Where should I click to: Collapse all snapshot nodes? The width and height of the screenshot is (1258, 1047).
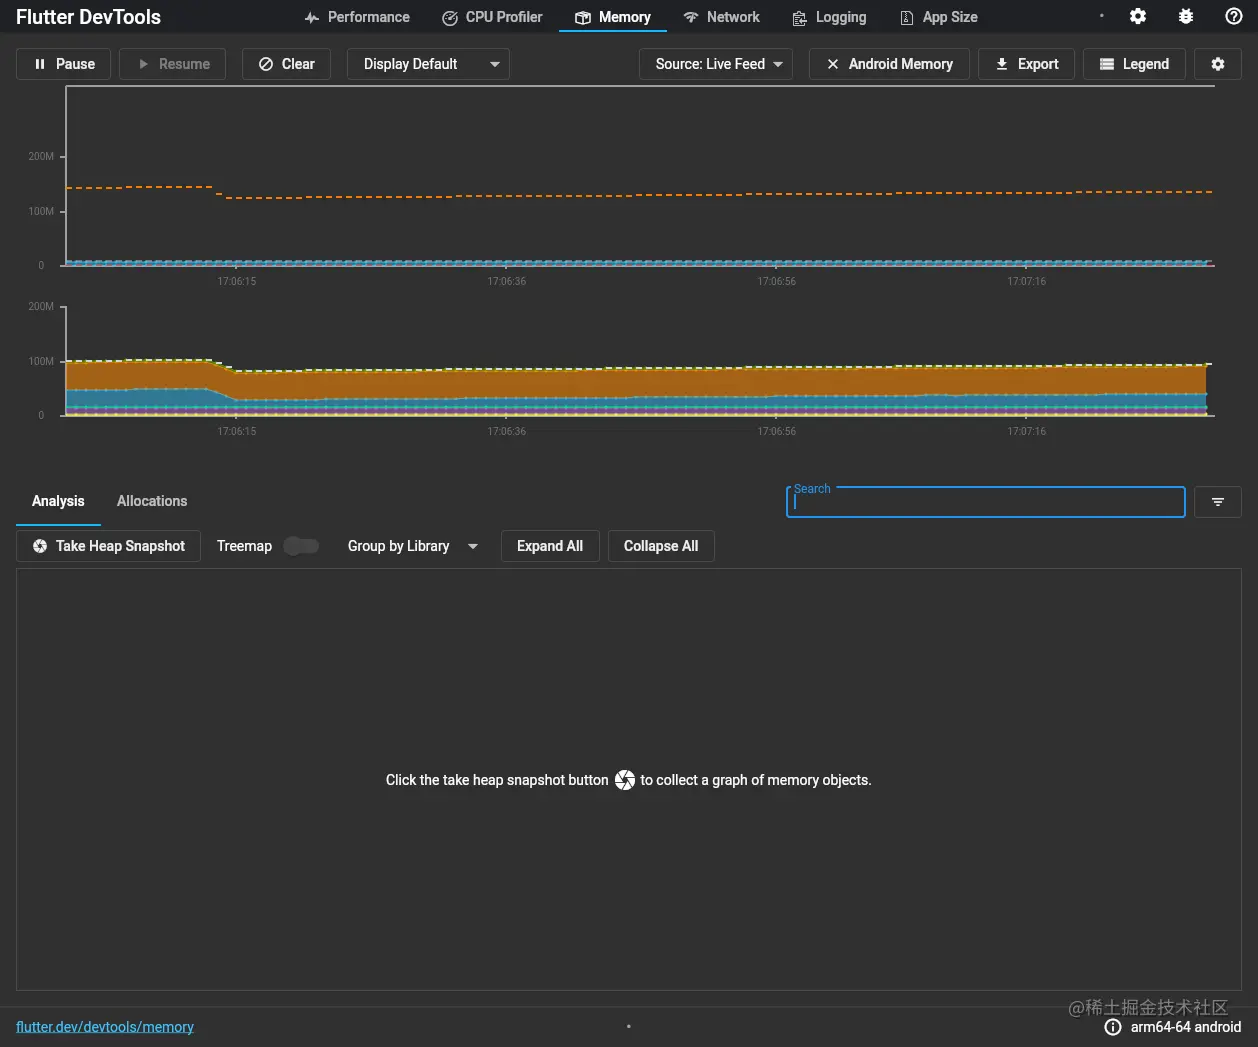click(661, 546)
